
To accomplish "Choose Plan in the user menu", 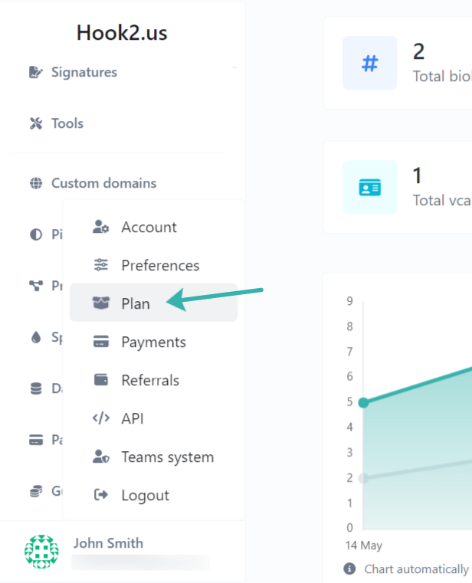I will click(x=153, y=303).
